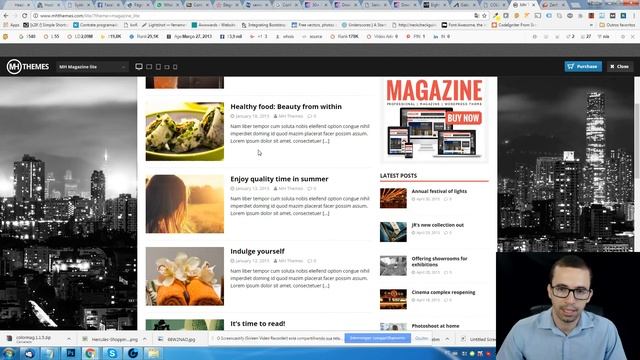Viewport: 640px width, 360px height.
Task: Select the desktop monitor preview icon
Action: pyautogui.click(x=139, y=67)
